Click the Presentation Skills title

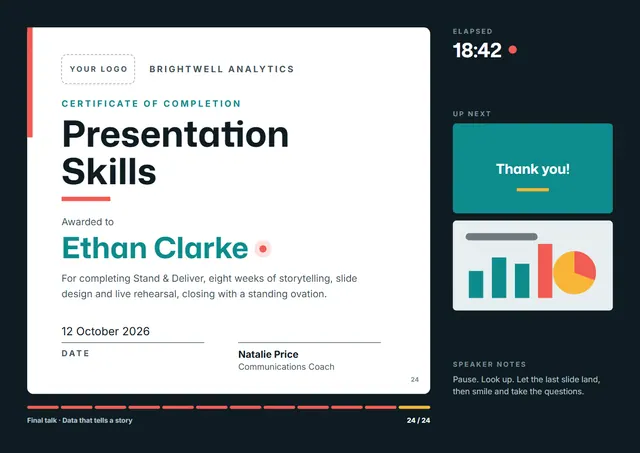(175, 153)
